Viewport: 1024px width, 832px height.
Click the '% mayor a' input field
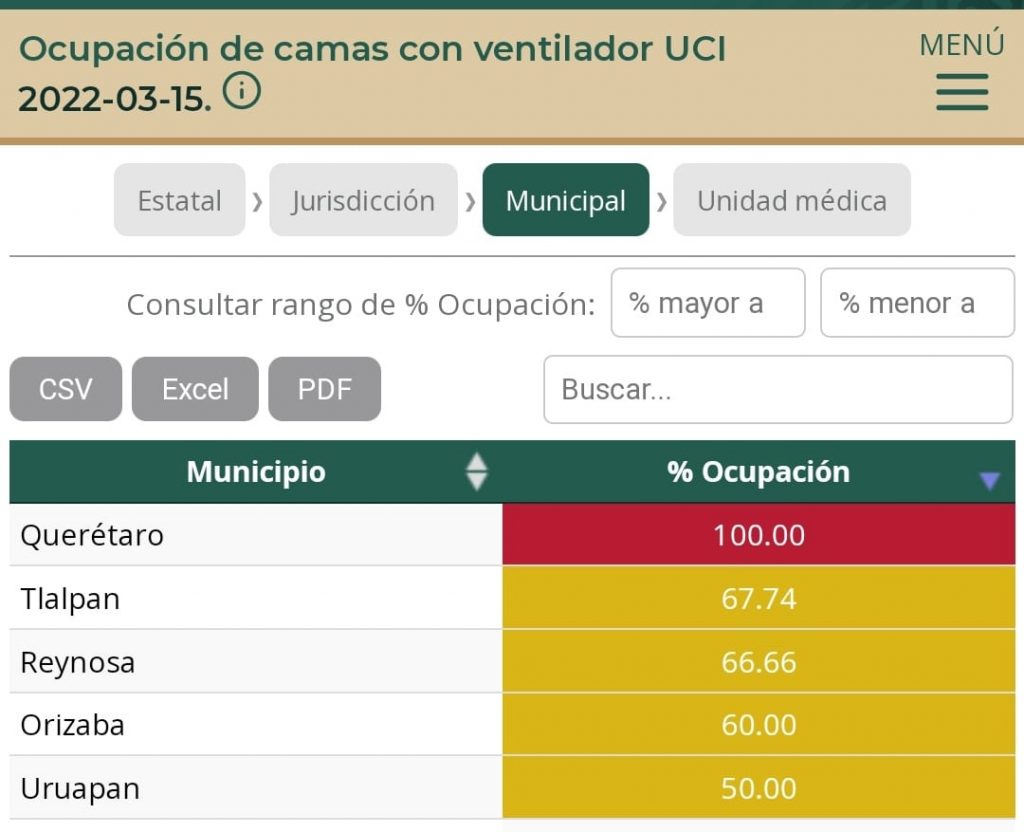tap(708, 303)
